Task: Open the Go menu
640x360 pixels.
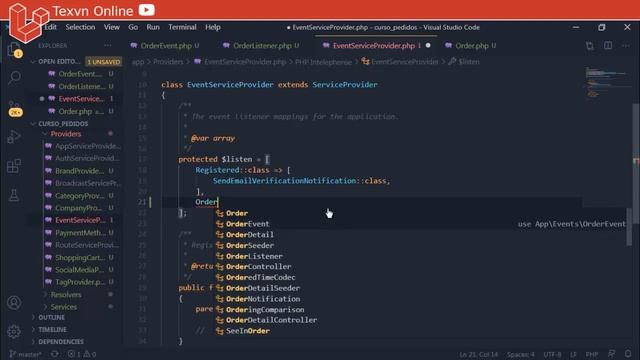Action: 133,27
